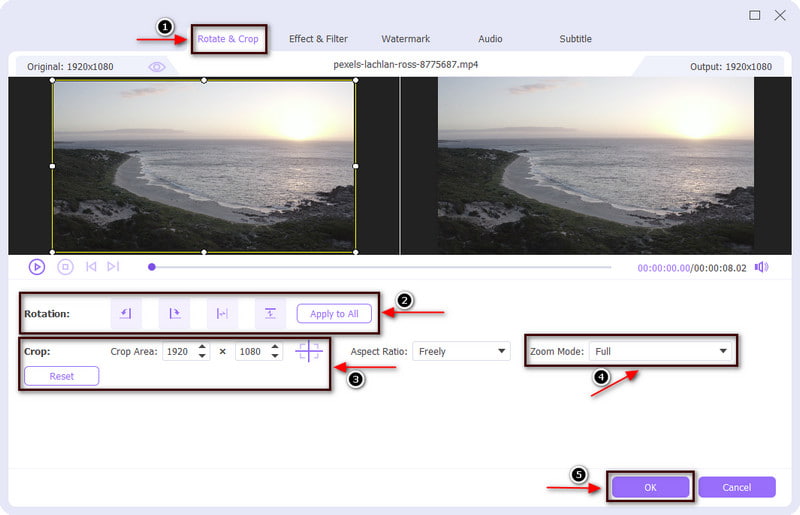Click the 00:00:00.00 current time readout

(663, 268)
